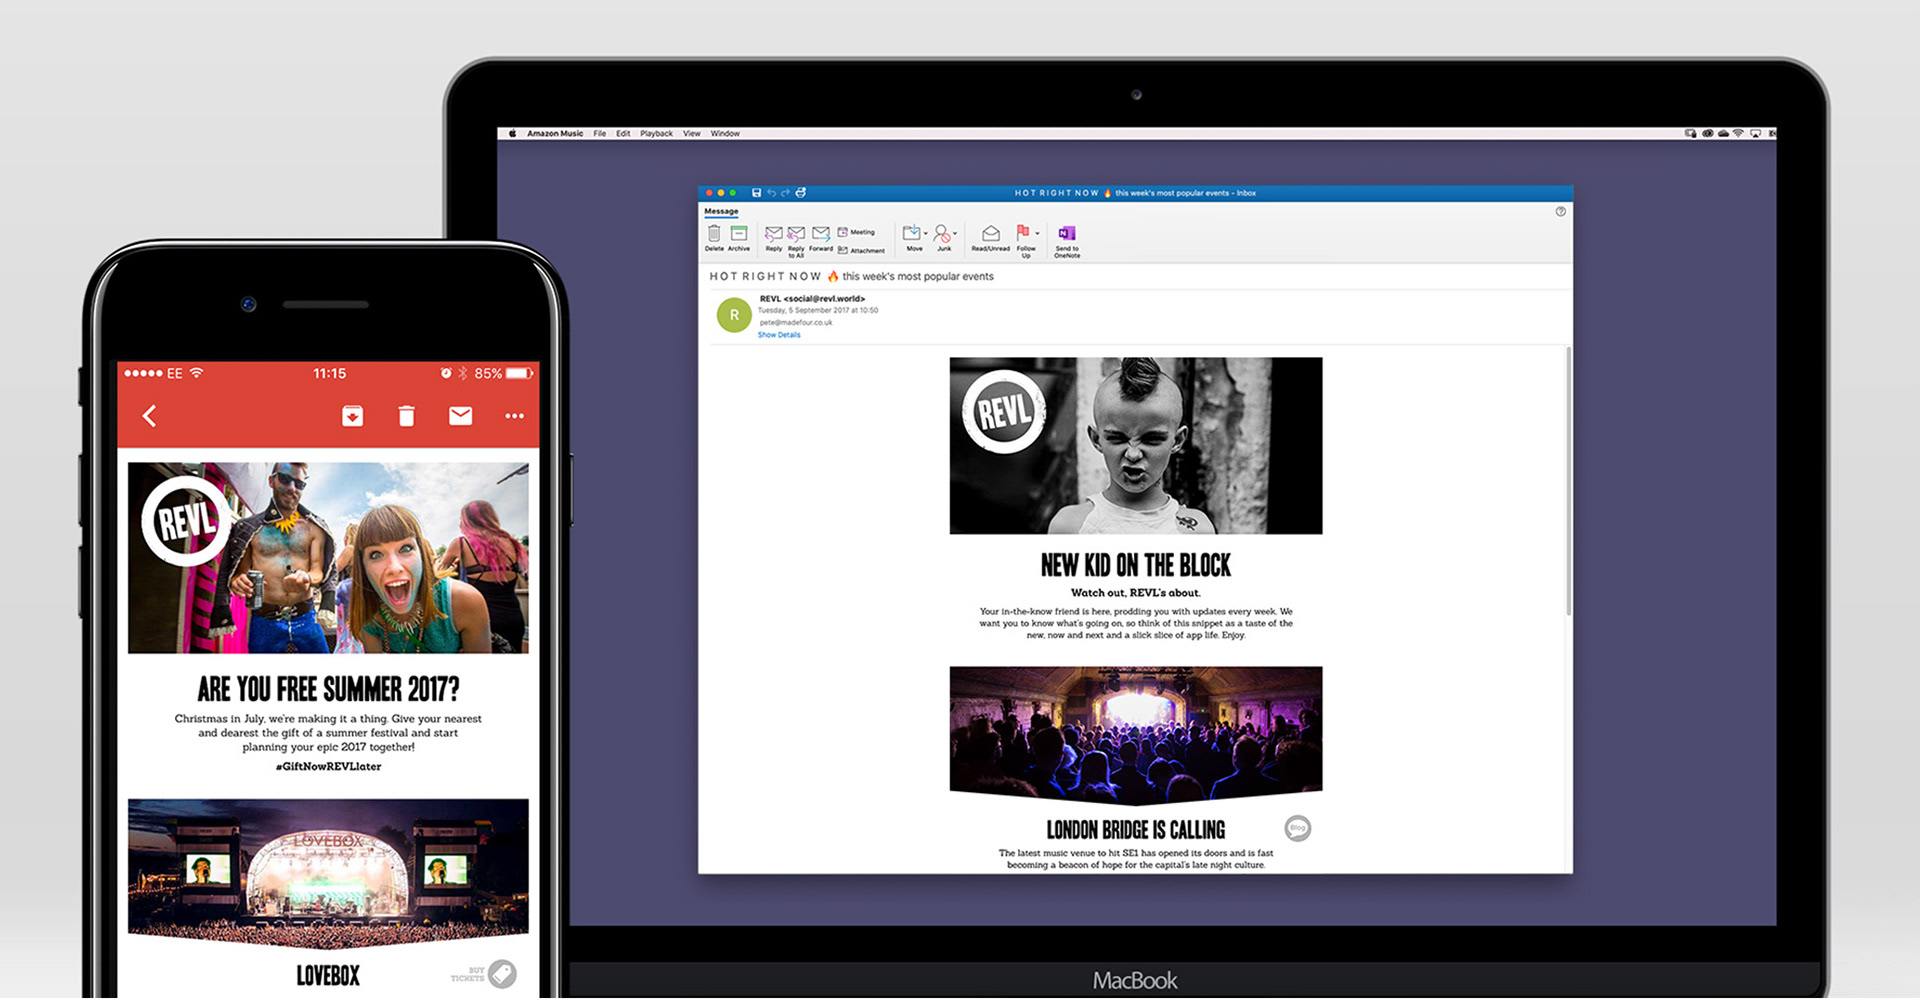Viewport: 1920px width, 1000px height.
Task: Click sender REVL <social@revl.world>
Action: [812, 299]
